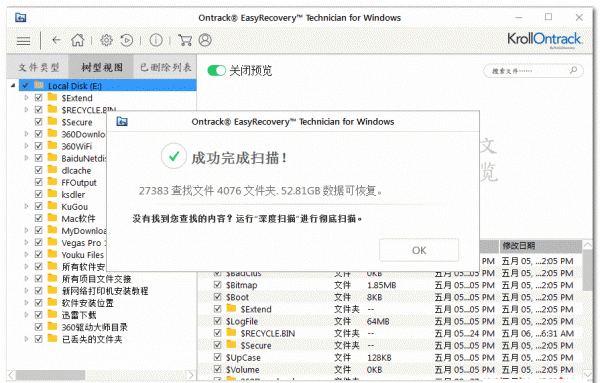This screenshot has width=600, height=383.
Task: Open settings gear icon
Action: (106, 40)
